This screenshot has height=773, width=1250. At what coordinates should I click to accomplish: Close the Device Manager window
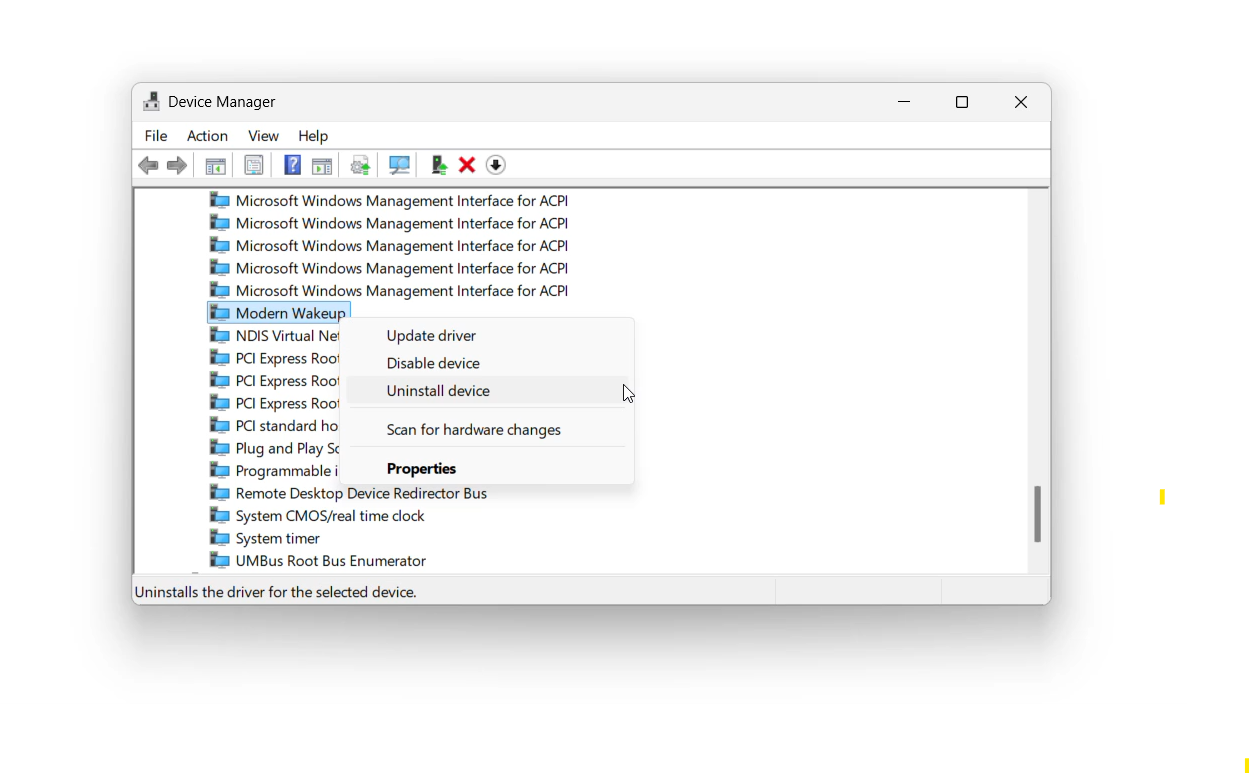click(1020, 102)
